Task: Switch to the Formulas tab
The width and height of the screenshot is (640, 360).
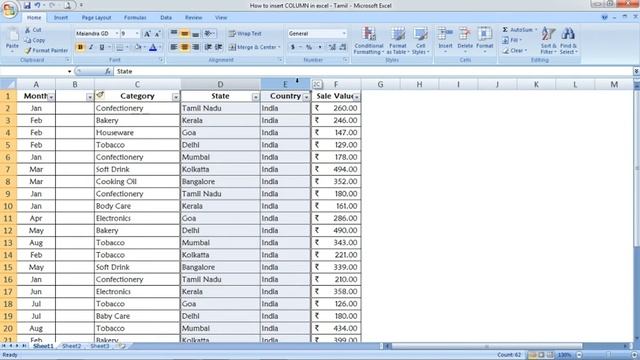Action: coord(135,18)
